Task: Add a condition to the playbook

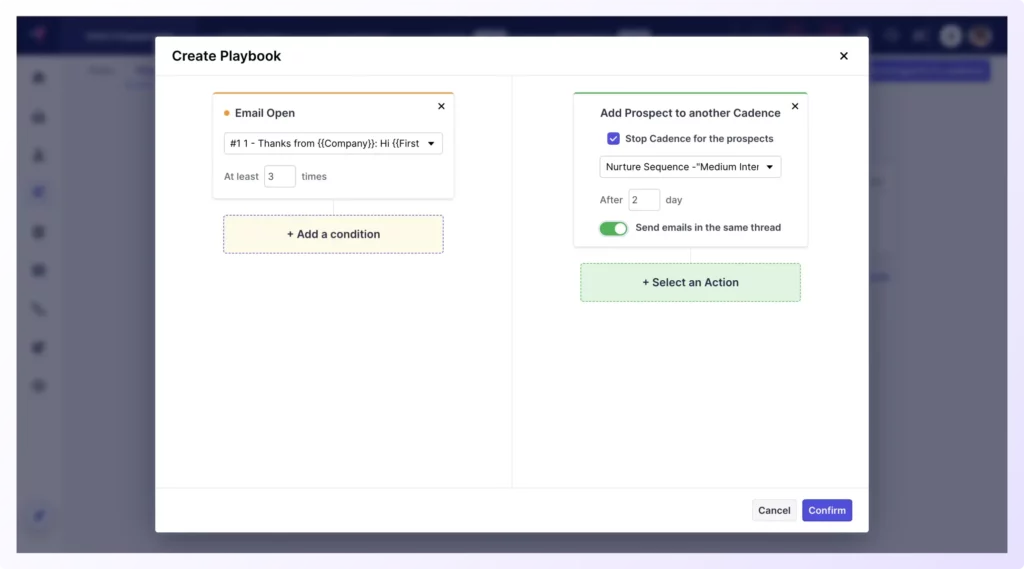Action: tap(333, 234)
